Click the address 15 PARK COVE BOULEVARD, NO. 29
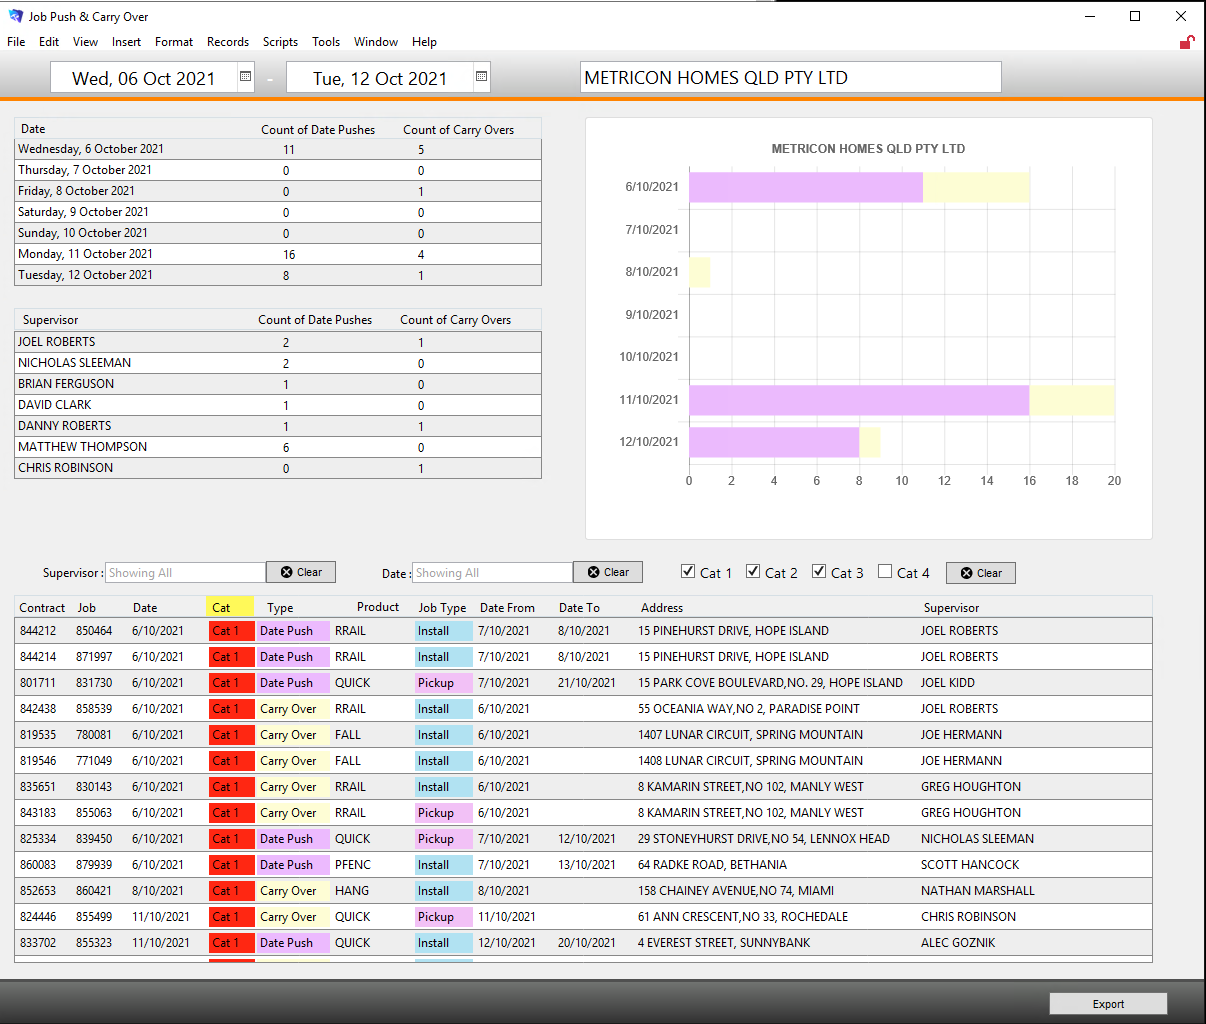1206x1024 pixels. (770, 683)
